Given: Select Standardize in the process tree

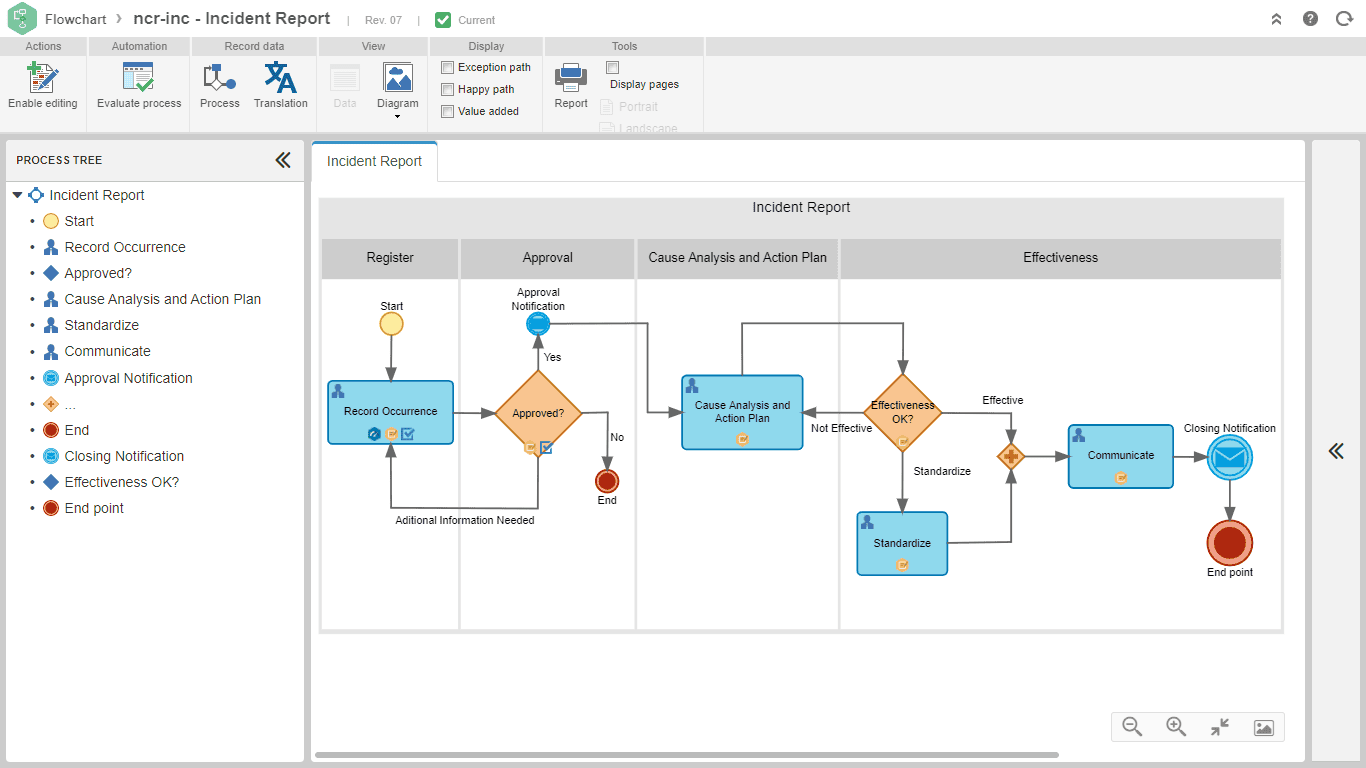Looking at the screenshot, I should (101, 325).
